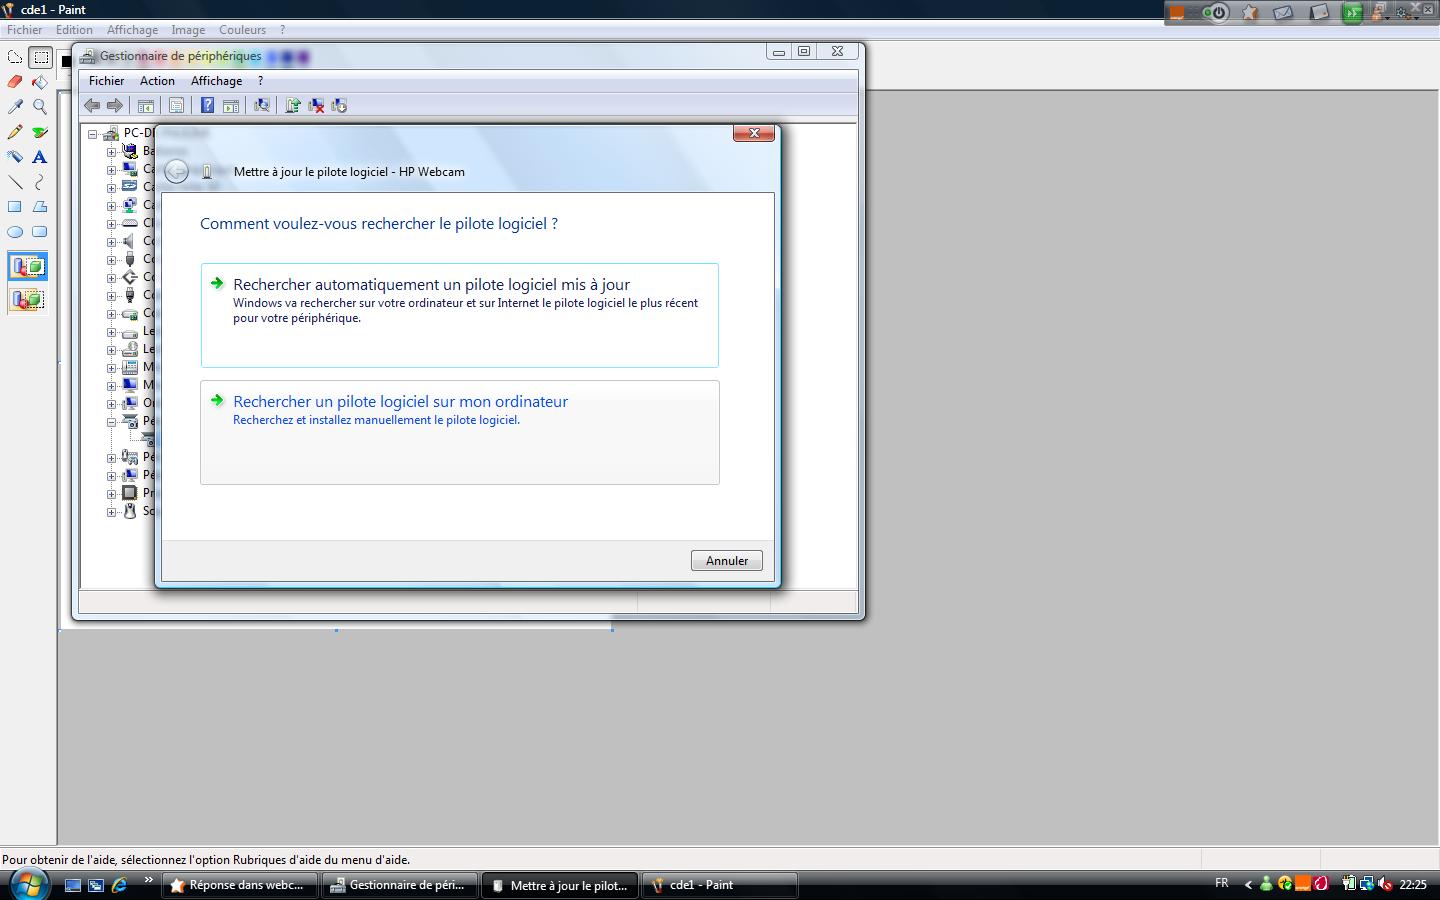Open the Couleurs menu

pyautogui.click(x=242, y=30)
